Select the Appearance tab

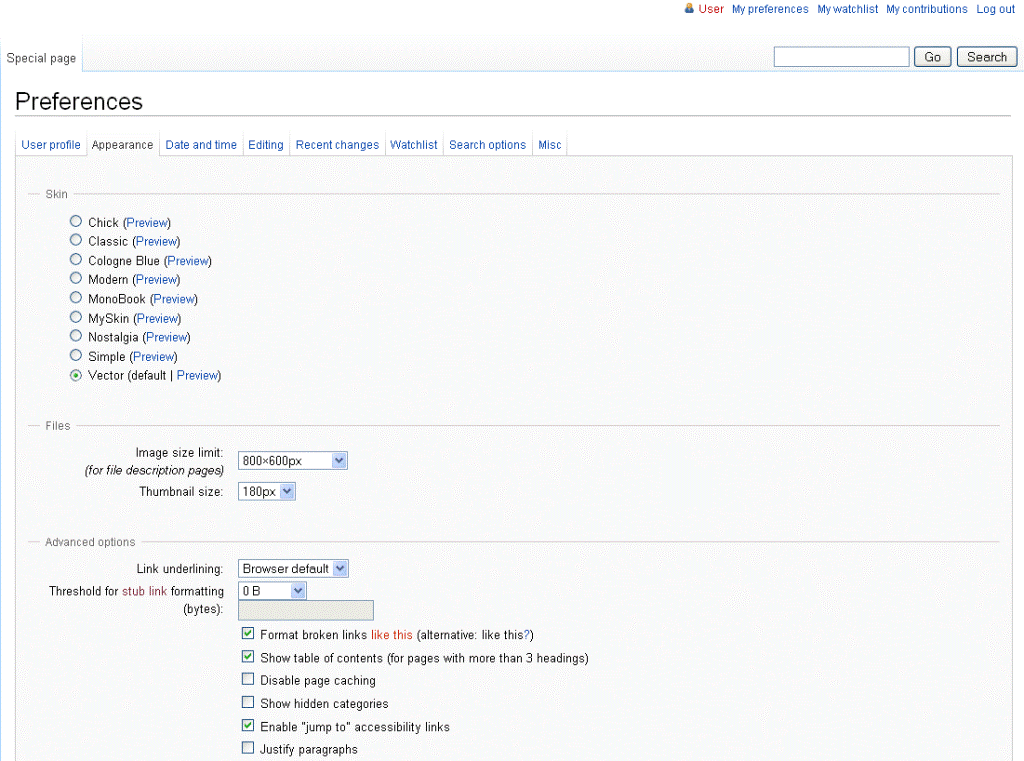[122, 144]
